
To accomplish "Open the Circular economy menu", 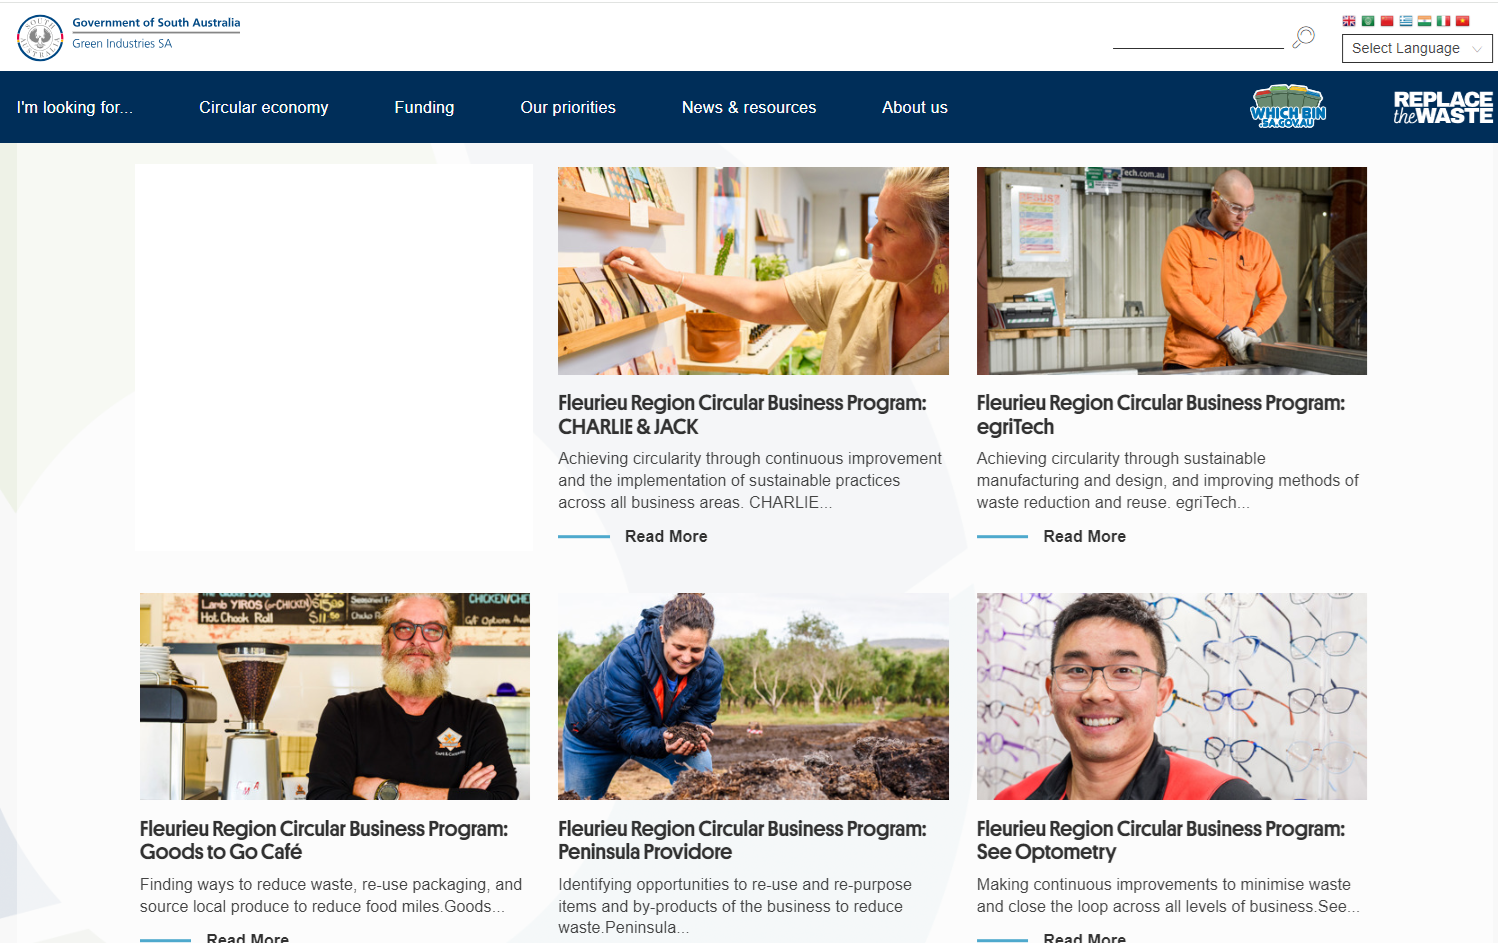I will (263, 107).
